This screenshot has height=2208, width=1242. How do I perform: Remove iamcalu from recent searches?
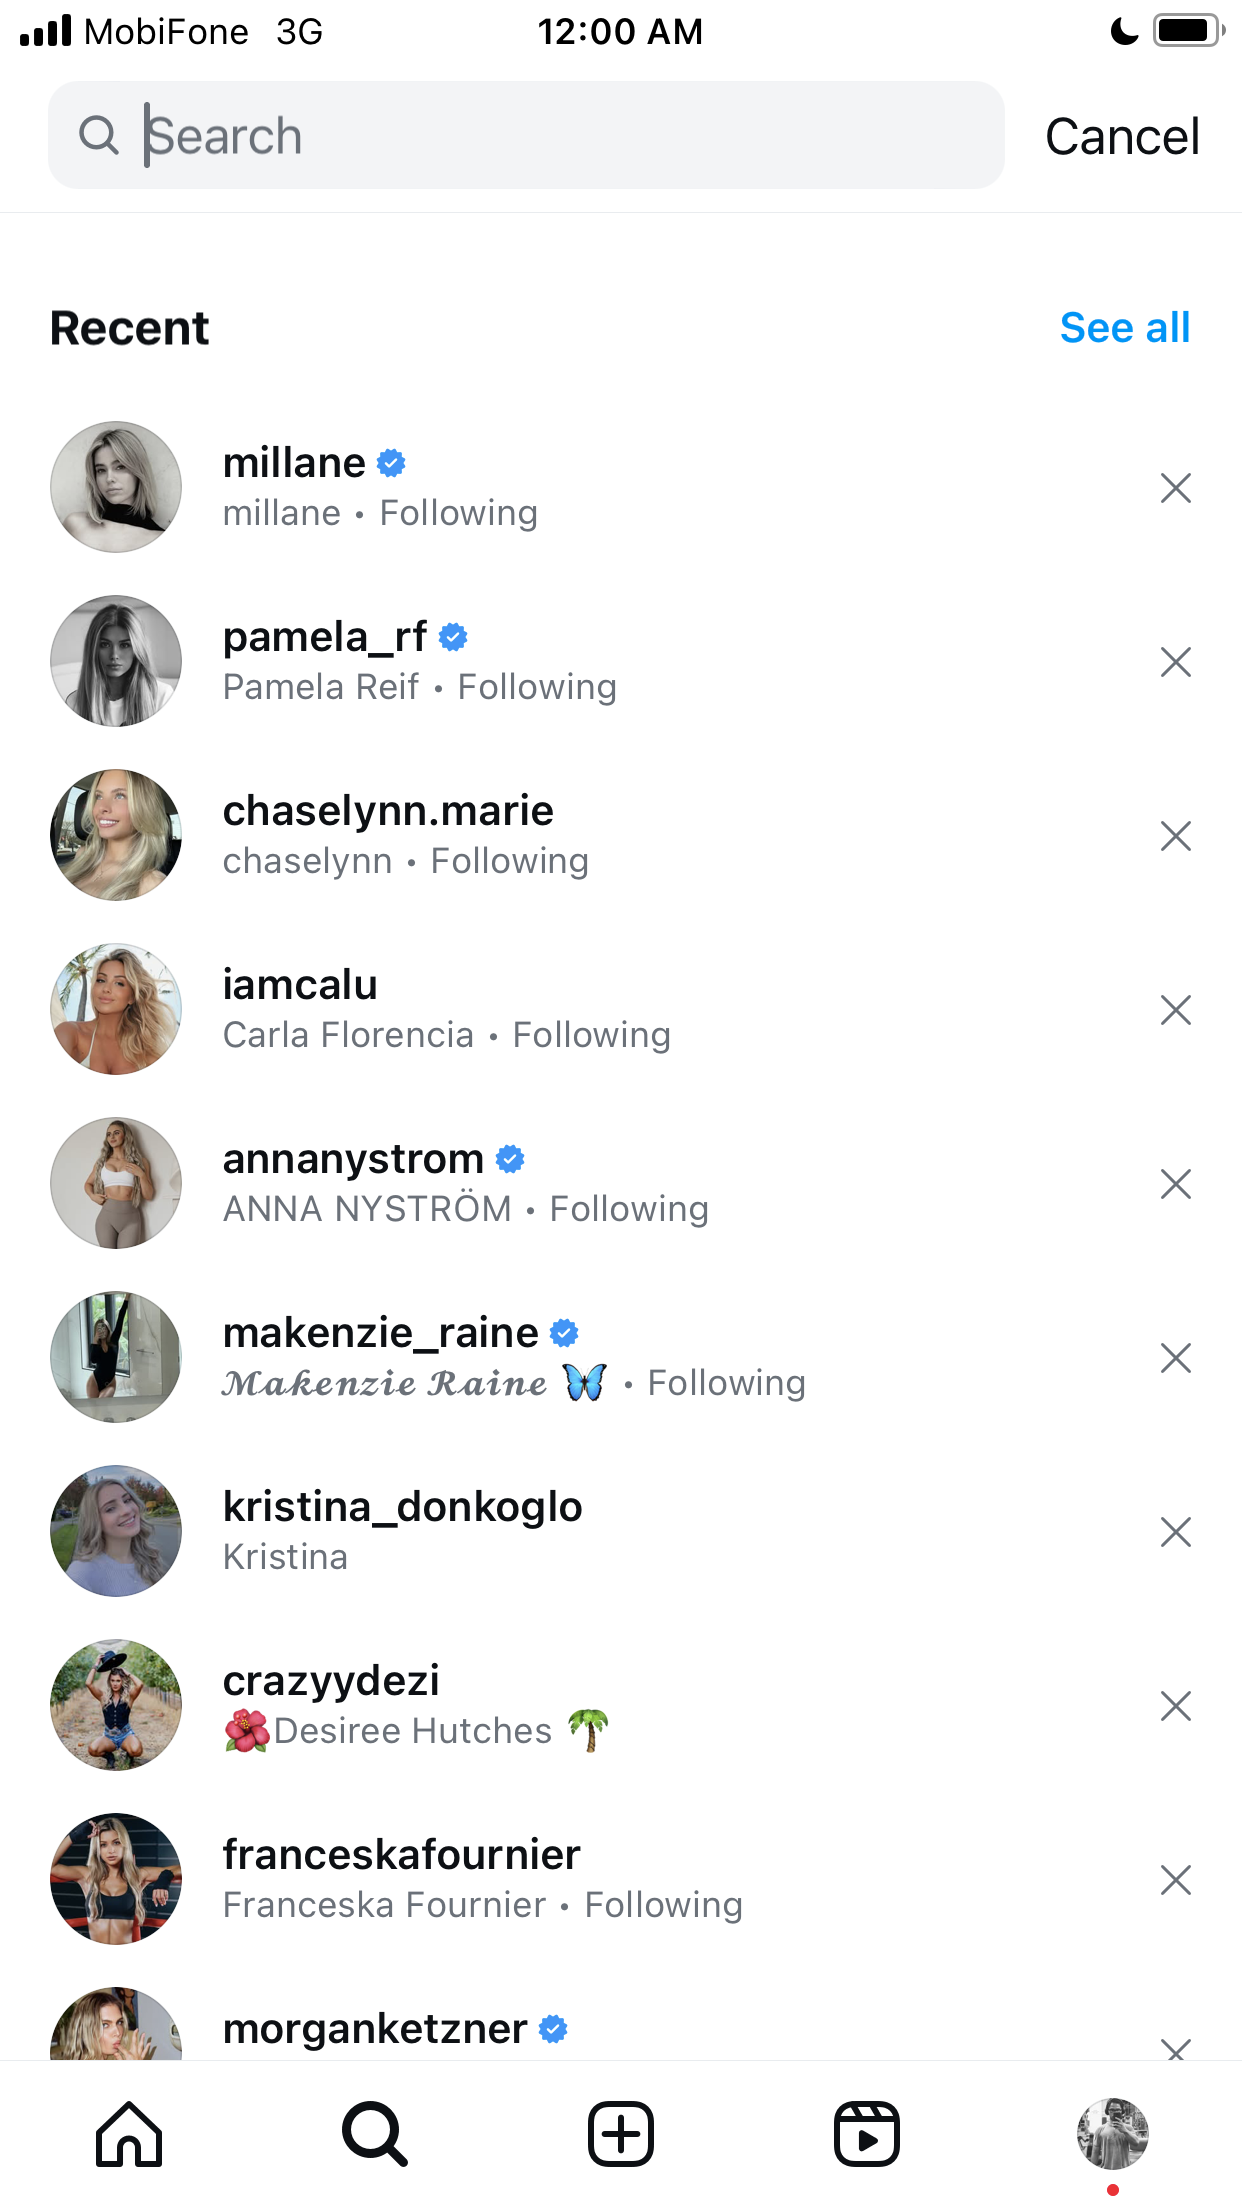[x=1176, y=1010]
